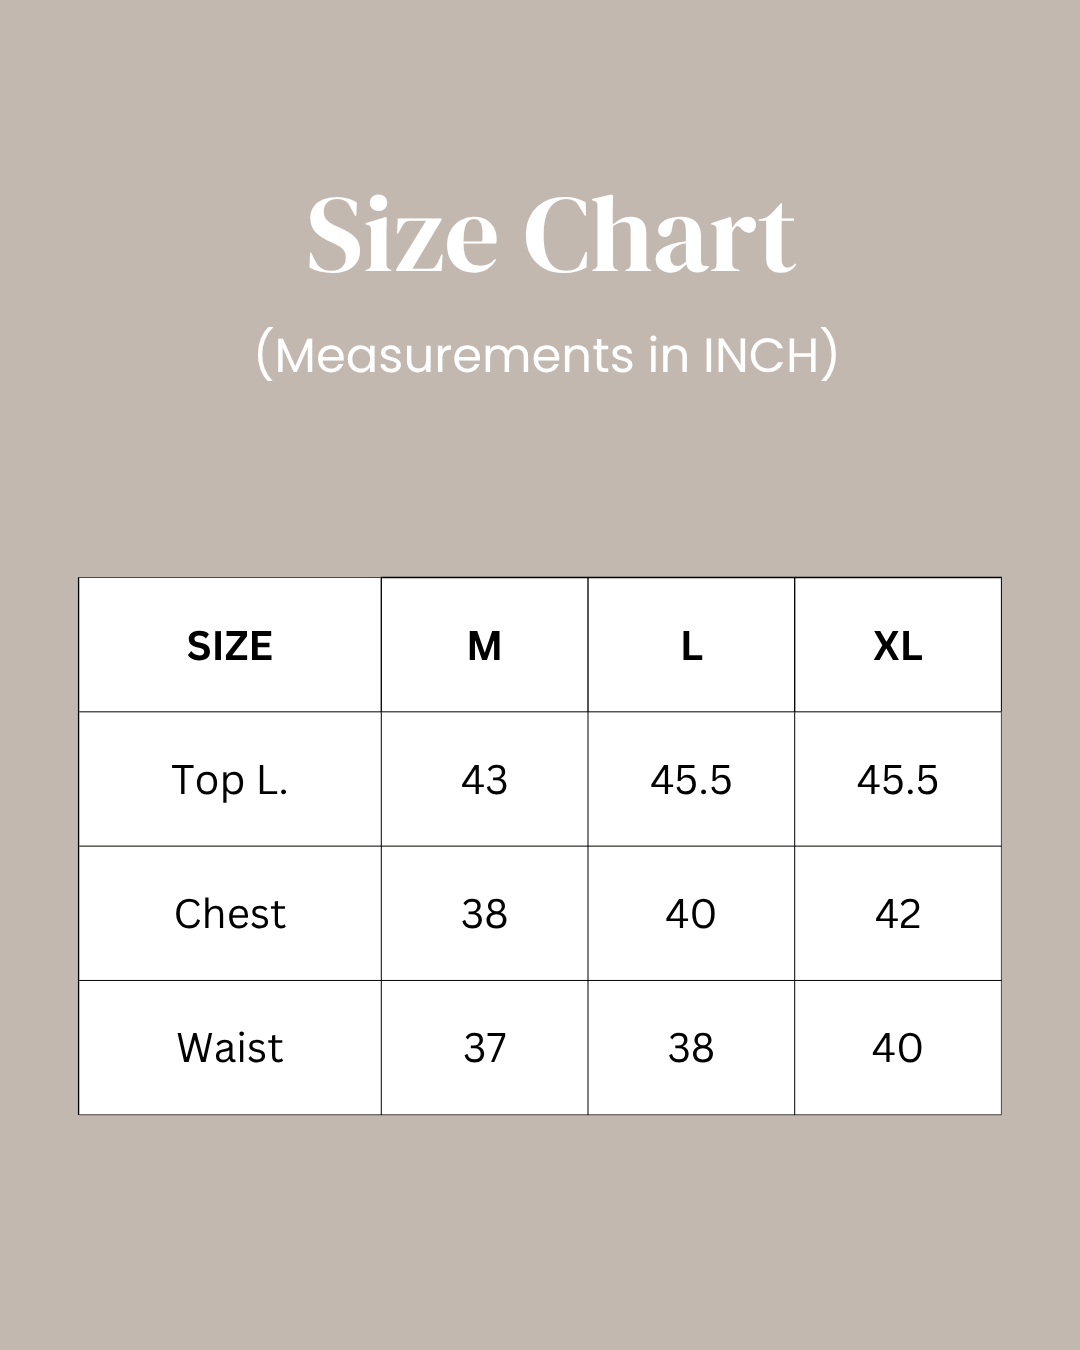Click the word Chart in title

[660, 236]
